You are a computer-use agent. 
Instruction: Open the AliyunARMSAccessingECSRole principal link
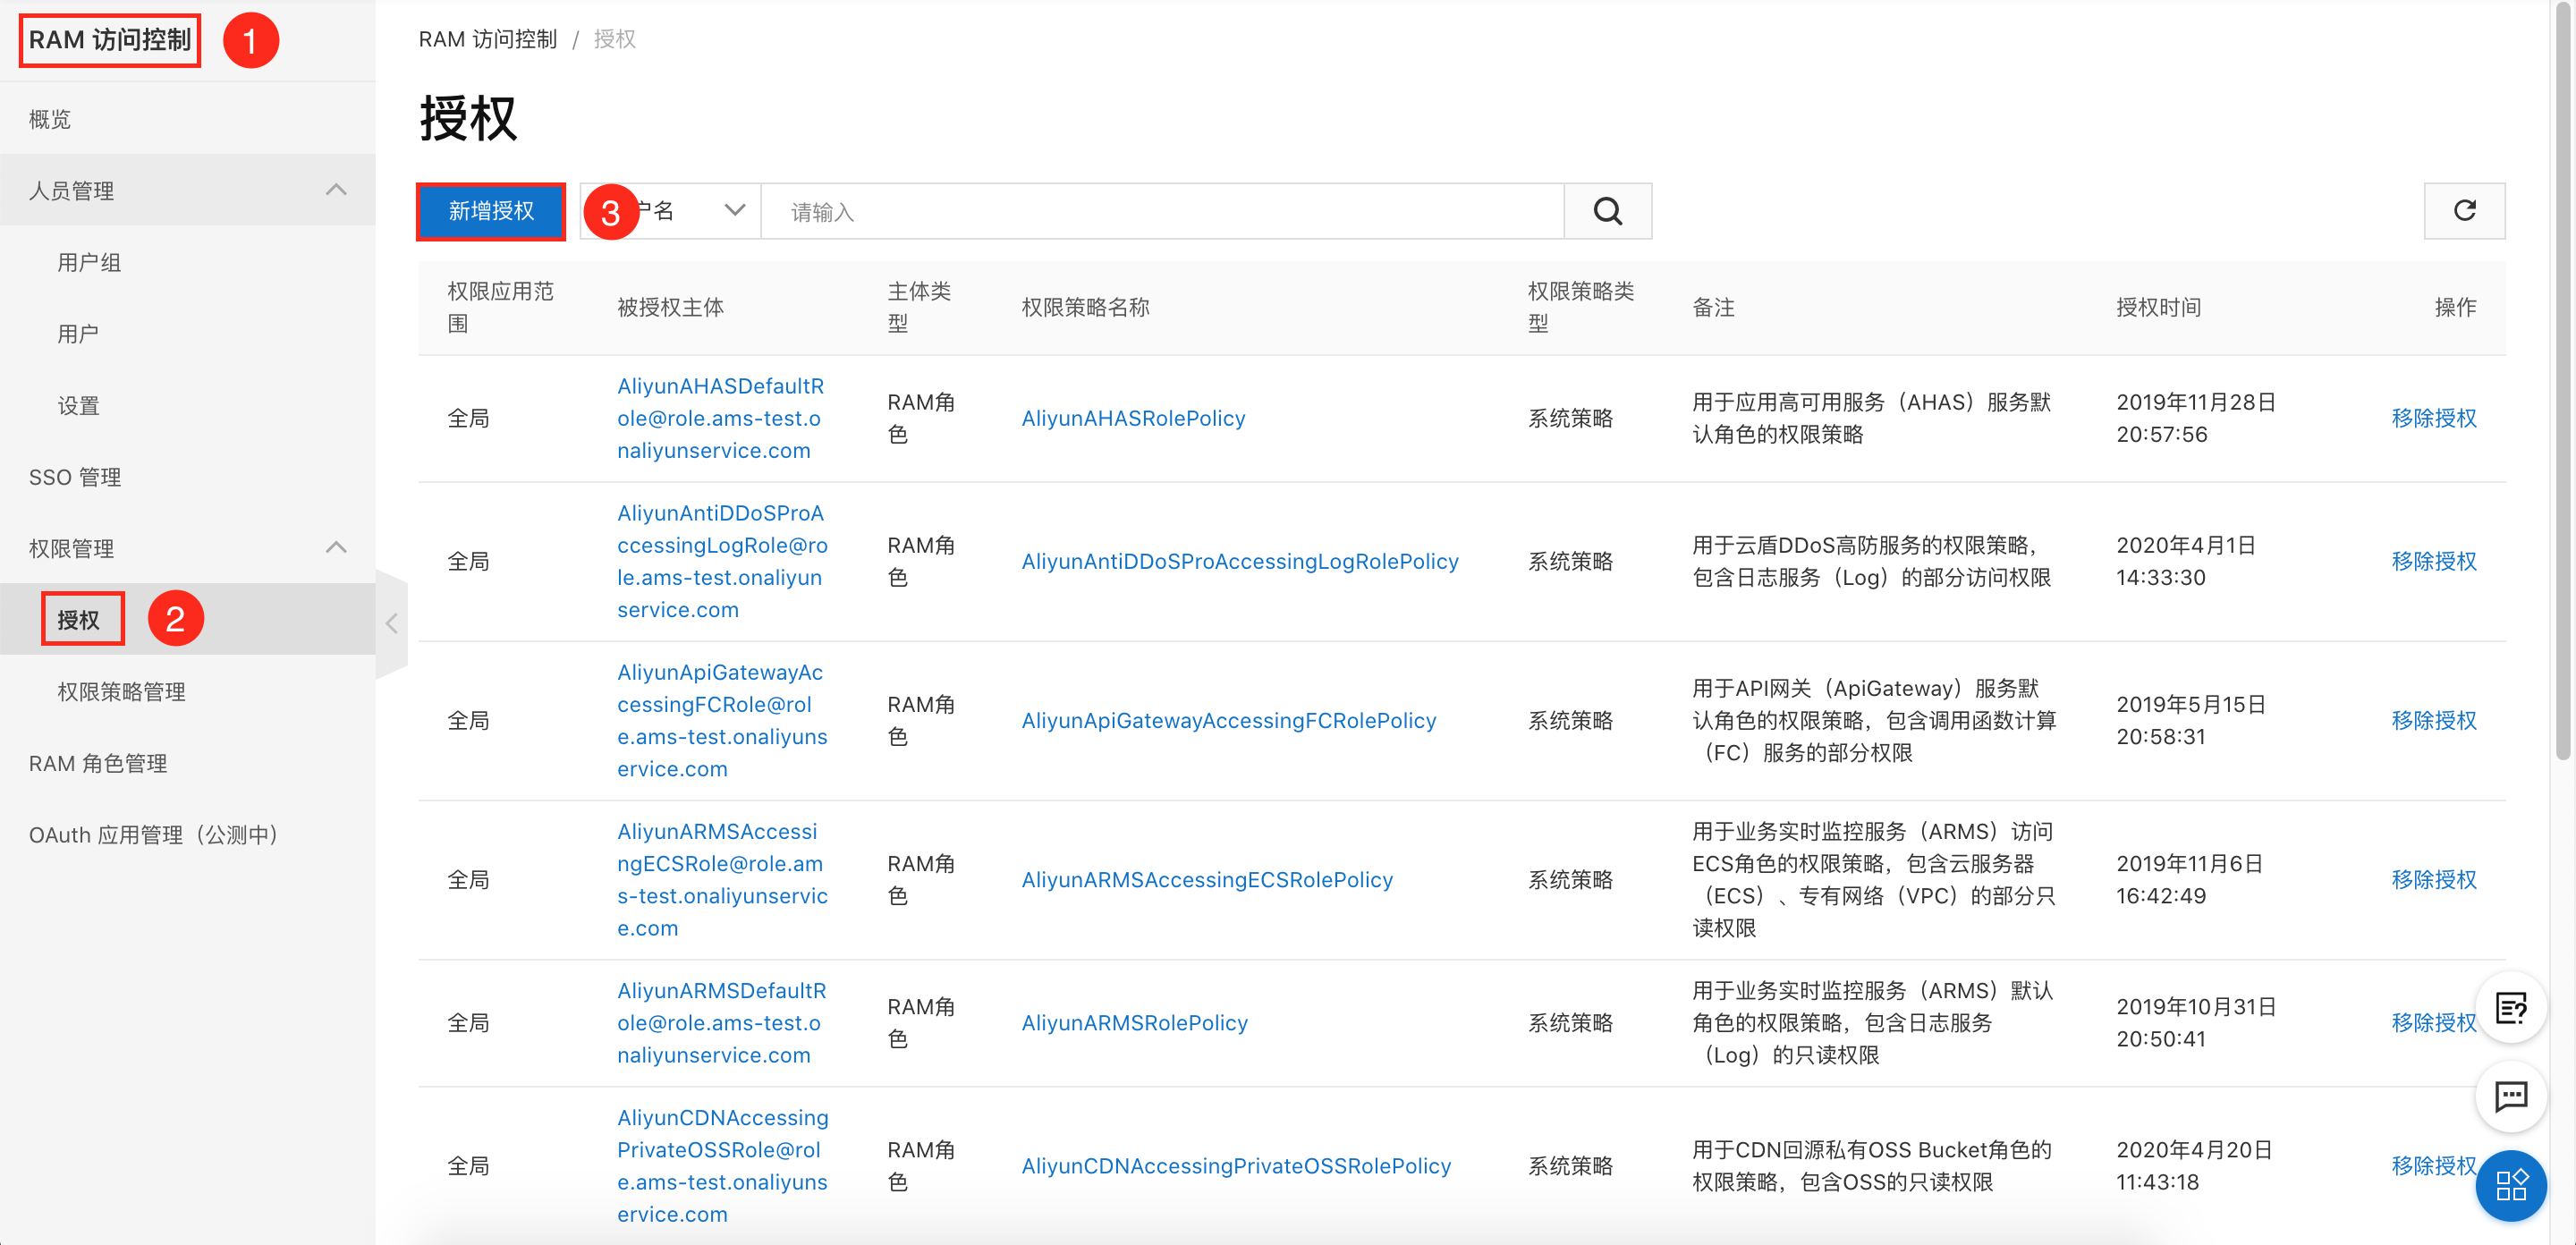(722, 879)
